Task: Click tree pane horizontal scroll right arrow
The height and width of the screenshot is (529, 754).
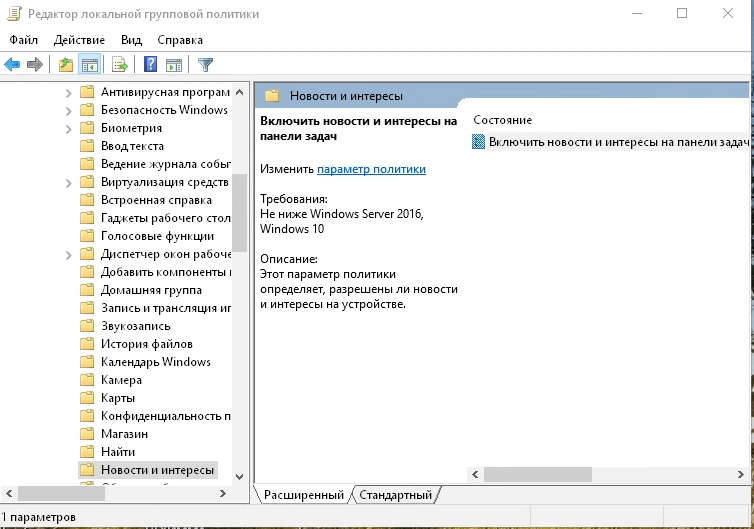Action: click(x=223, y=493)
